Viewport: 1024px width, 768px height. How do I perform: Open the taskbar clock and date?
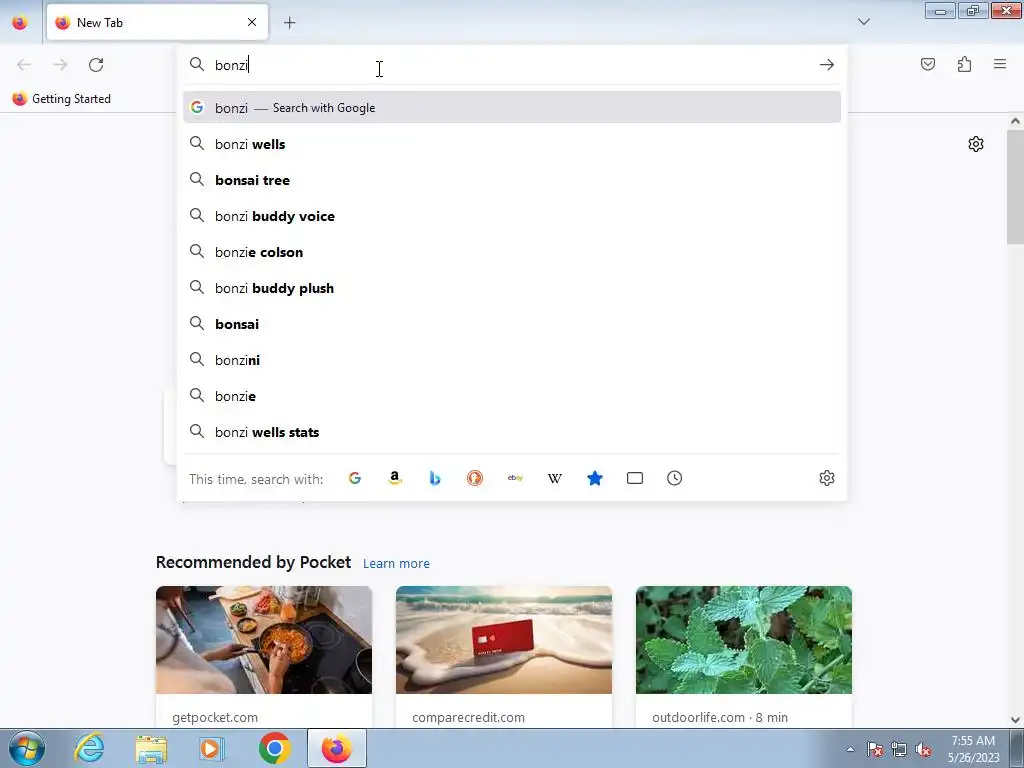974,749
